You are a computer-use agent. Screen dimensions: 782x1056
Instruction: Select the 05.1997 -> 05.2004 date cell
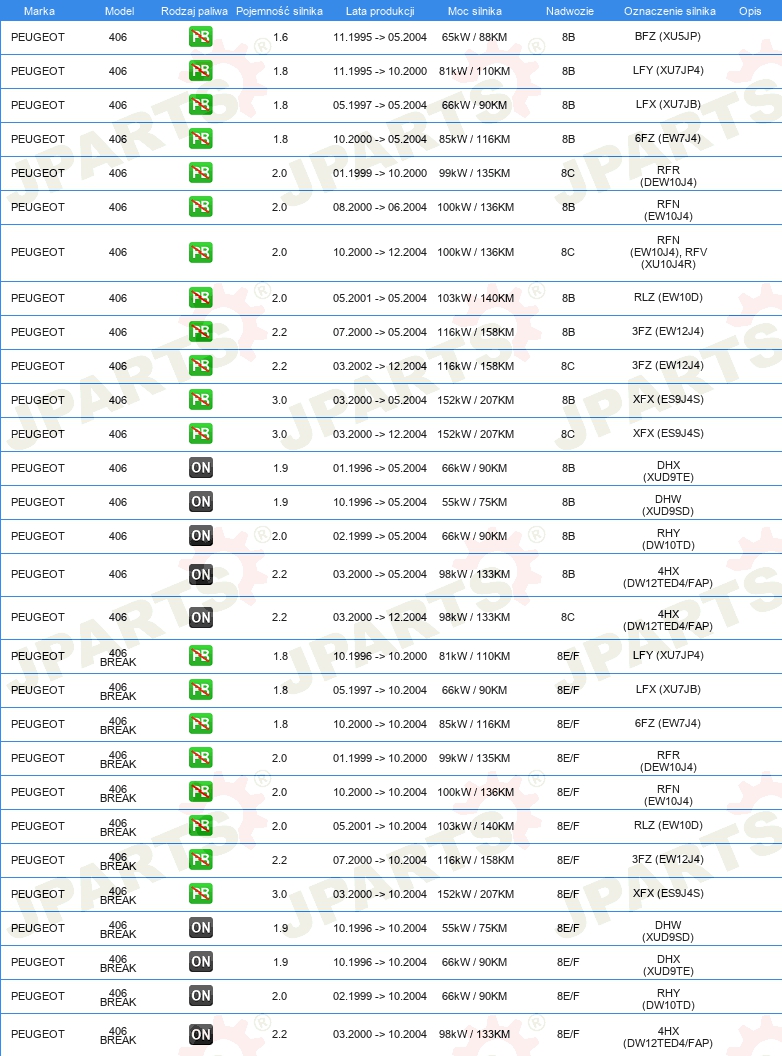pyautogui.click(x=380, y=105)
